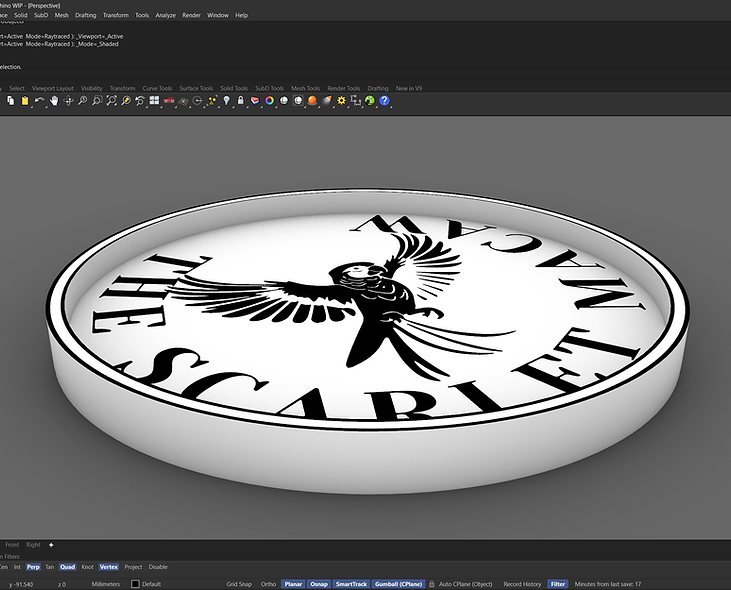Switch to the Right viewport tab
This screenshot has width=731, height=590.
click(33, 545)
